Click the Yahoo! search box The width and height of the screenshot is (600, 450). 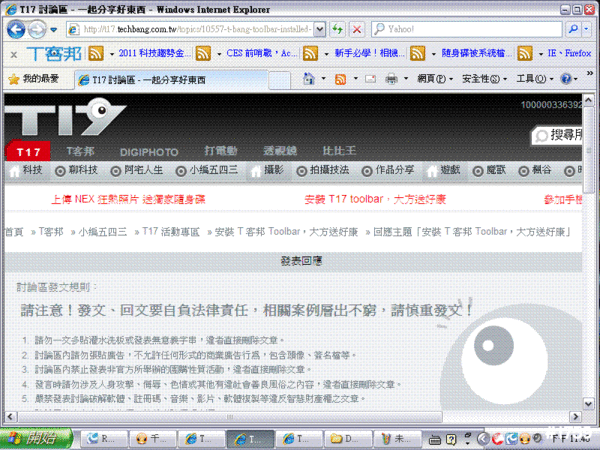[466, 29]
